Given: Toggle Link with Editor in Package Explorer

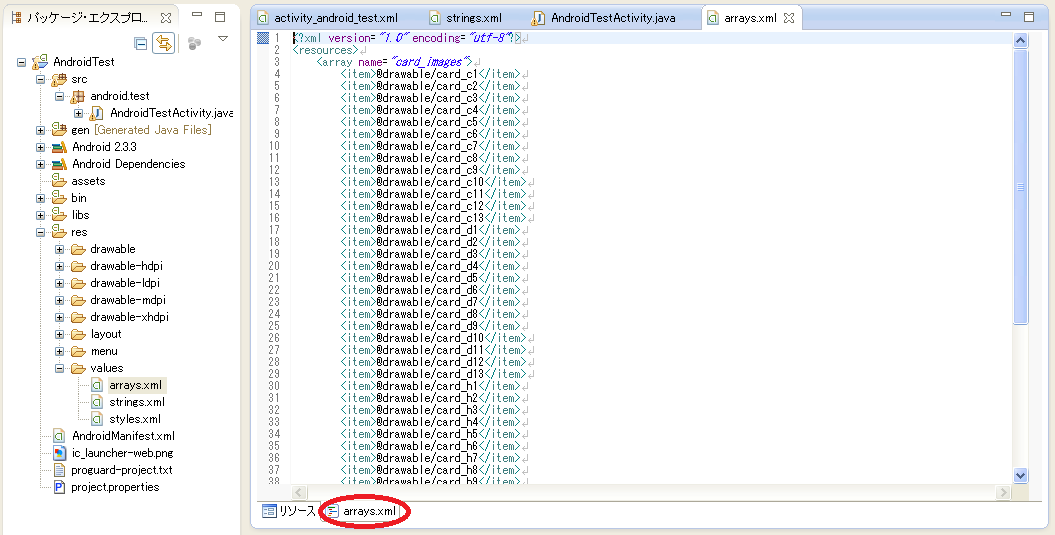Looking at the screenshot, I should click(x=164, y=42).
